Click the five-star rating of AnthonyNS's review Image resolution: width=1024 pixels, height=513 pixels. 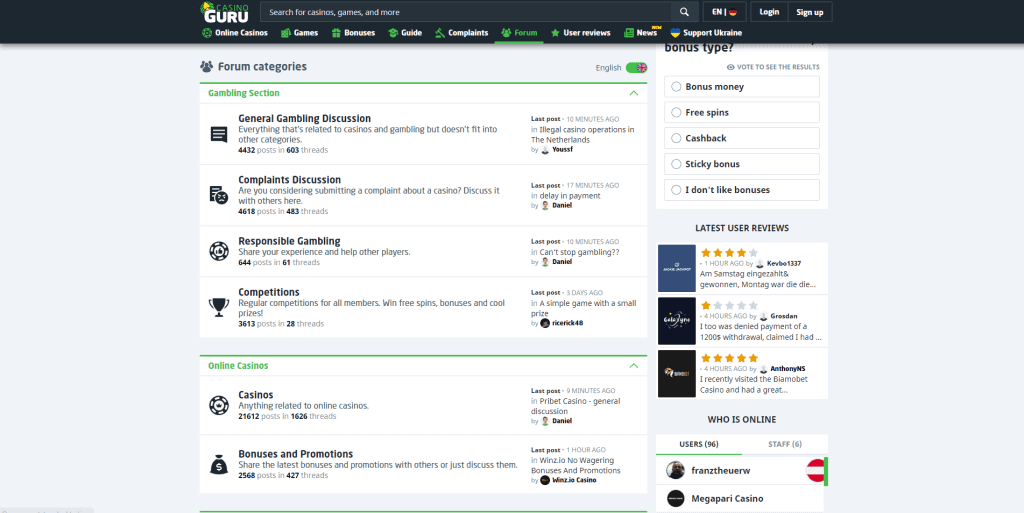click(x=729, y=358)
